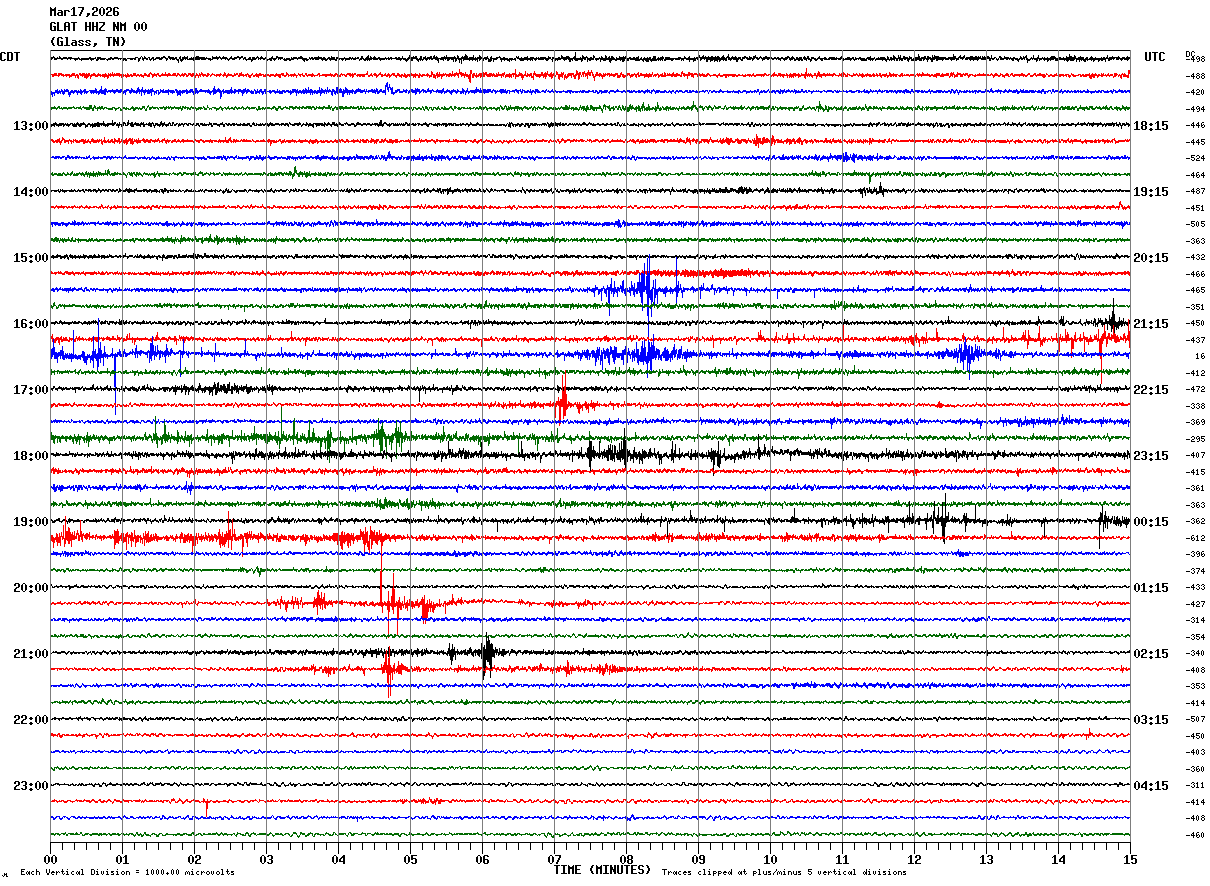Click minute tick label "06" on the time axis
Image resolution: width=1210 pixels, height=886 pixels.
pos(482,860)
